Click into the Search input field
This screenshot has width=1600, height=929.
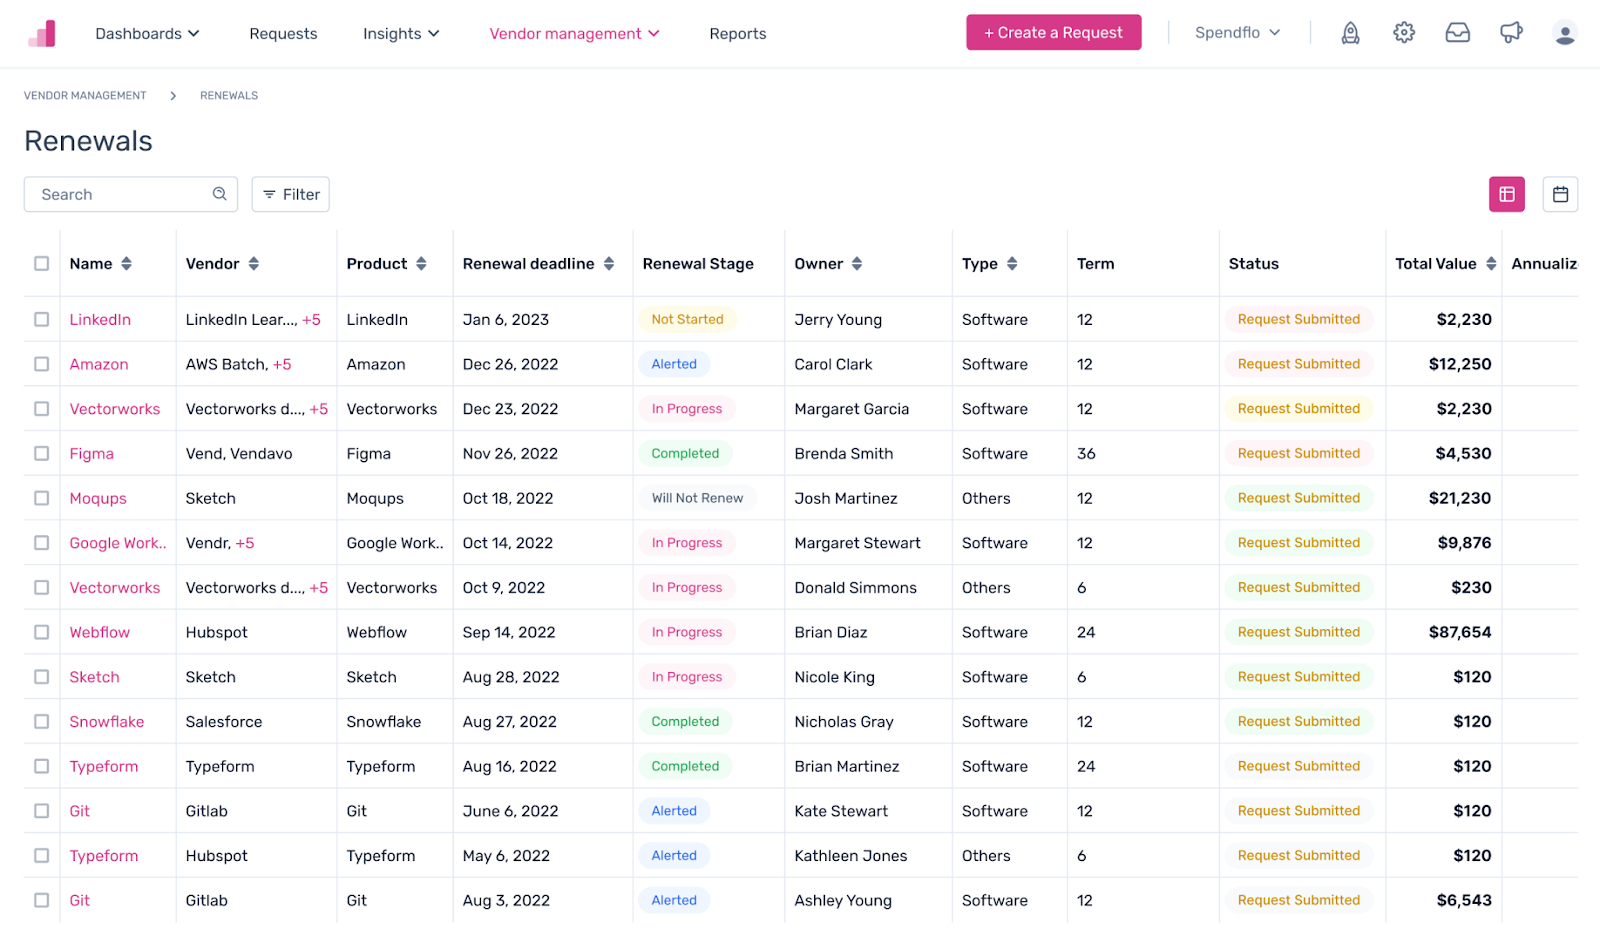click(131, 194)
